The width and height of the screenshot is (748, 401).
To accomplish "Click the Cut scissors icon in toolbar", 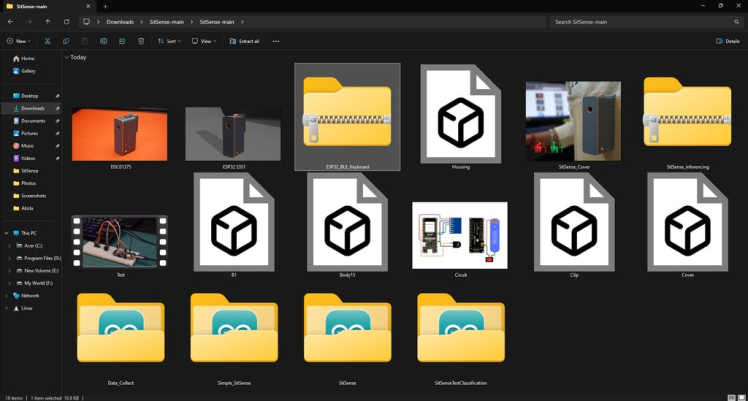I will (x=47, y=41).
